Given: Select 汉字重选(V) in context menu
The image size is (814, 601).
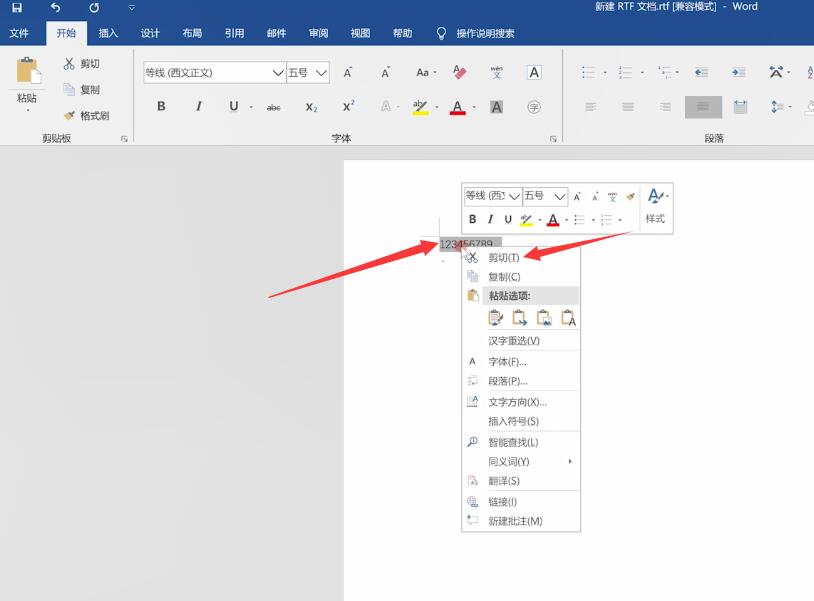Looking at the screenshot, I should click(521, 340).
